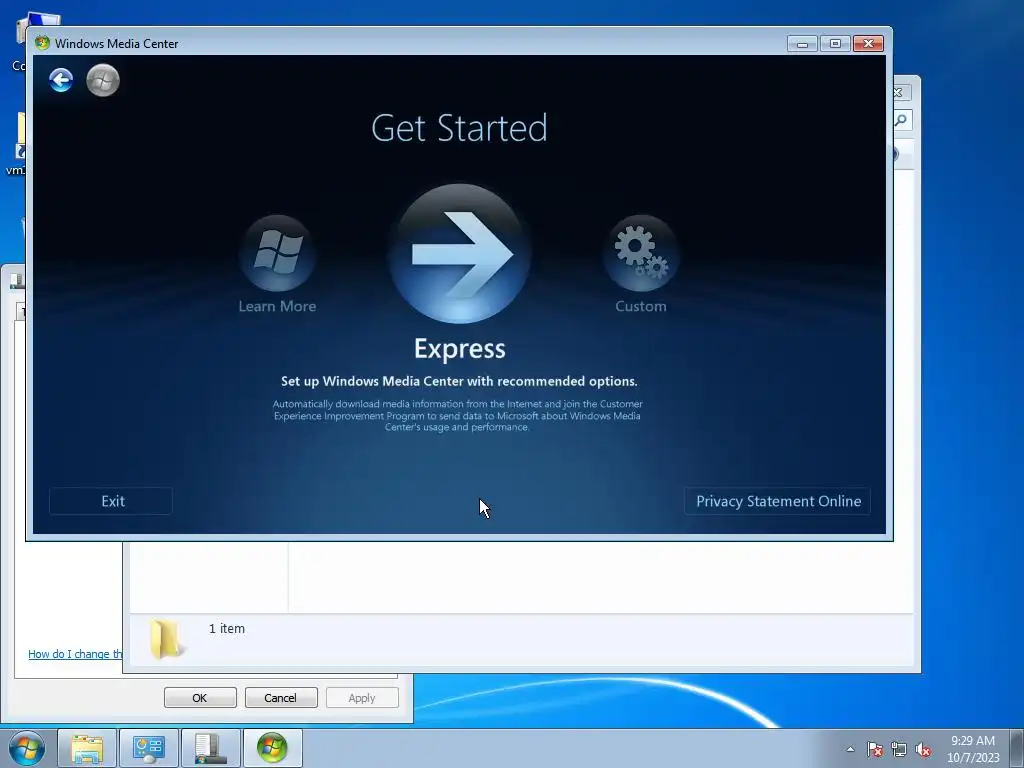The image size is (1024, 768).
Task: Show hidden system tray icons
Action: (850, 749)
